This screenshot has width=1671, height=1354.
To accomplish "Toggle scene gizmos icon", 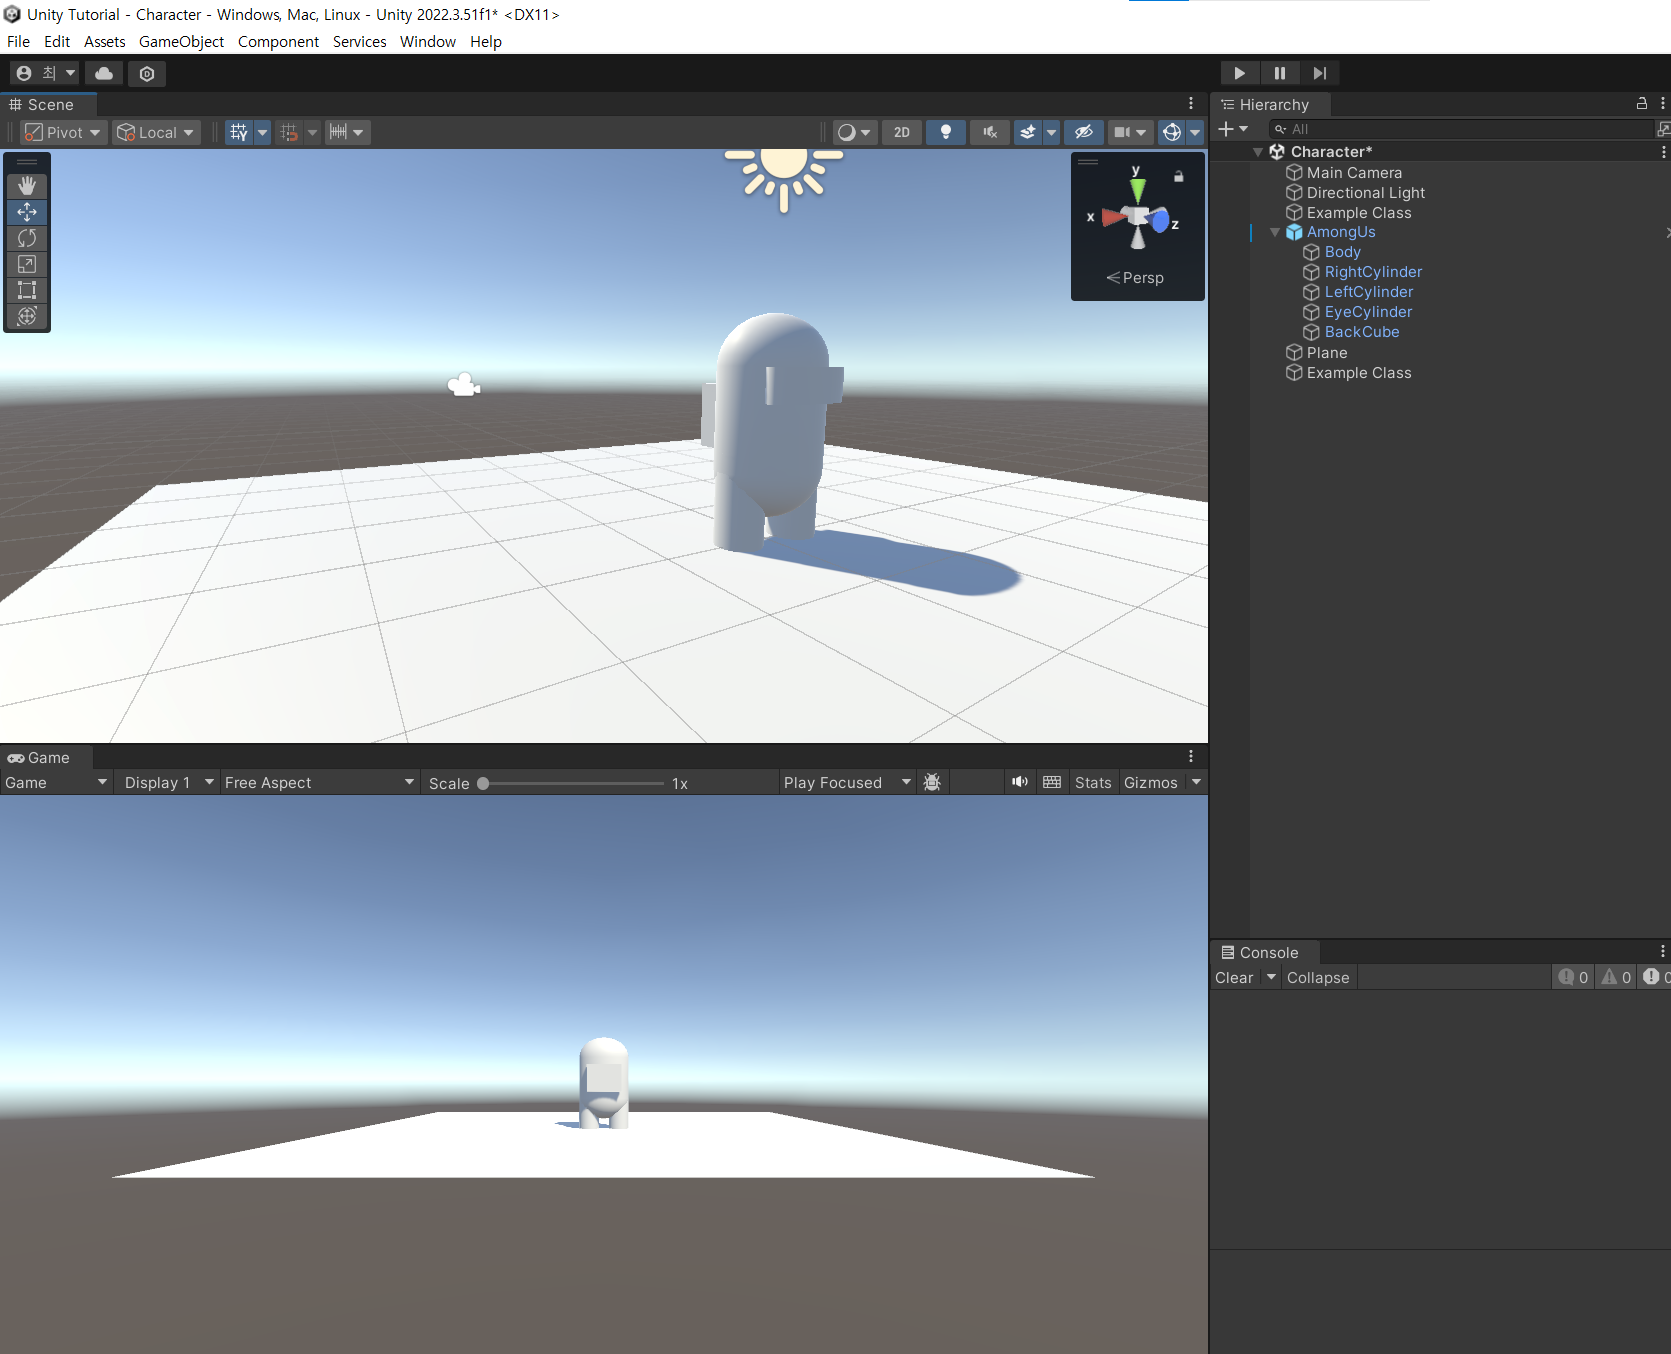I will (x=1172, y=132).
